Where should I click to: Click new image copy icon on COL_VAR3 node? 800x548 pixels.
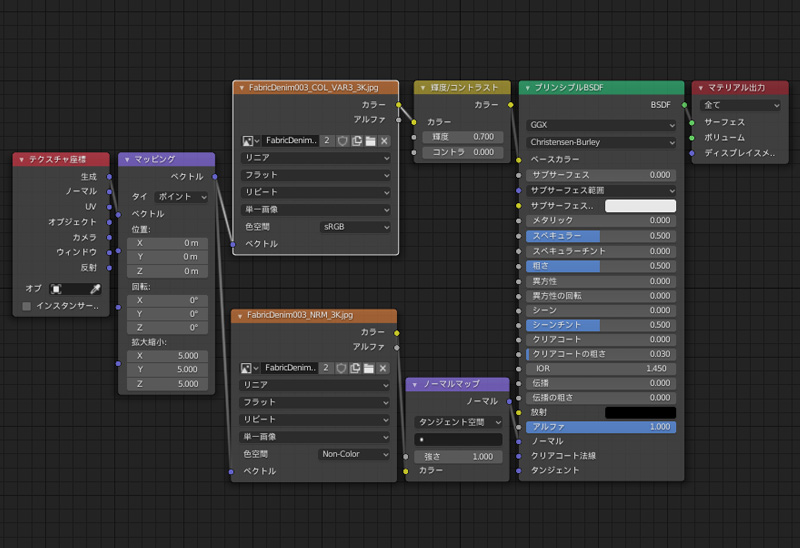pyautogui.click(x=356, y=141)
